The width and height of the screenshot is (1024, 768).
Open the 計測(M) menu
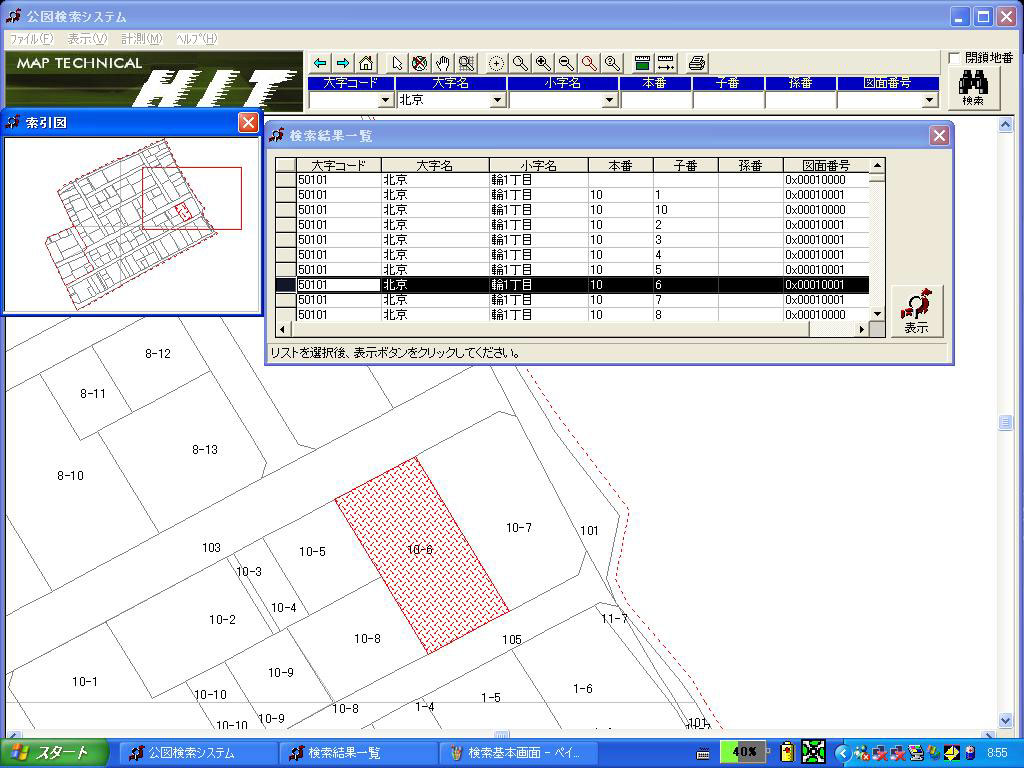[x=142, y=39]
